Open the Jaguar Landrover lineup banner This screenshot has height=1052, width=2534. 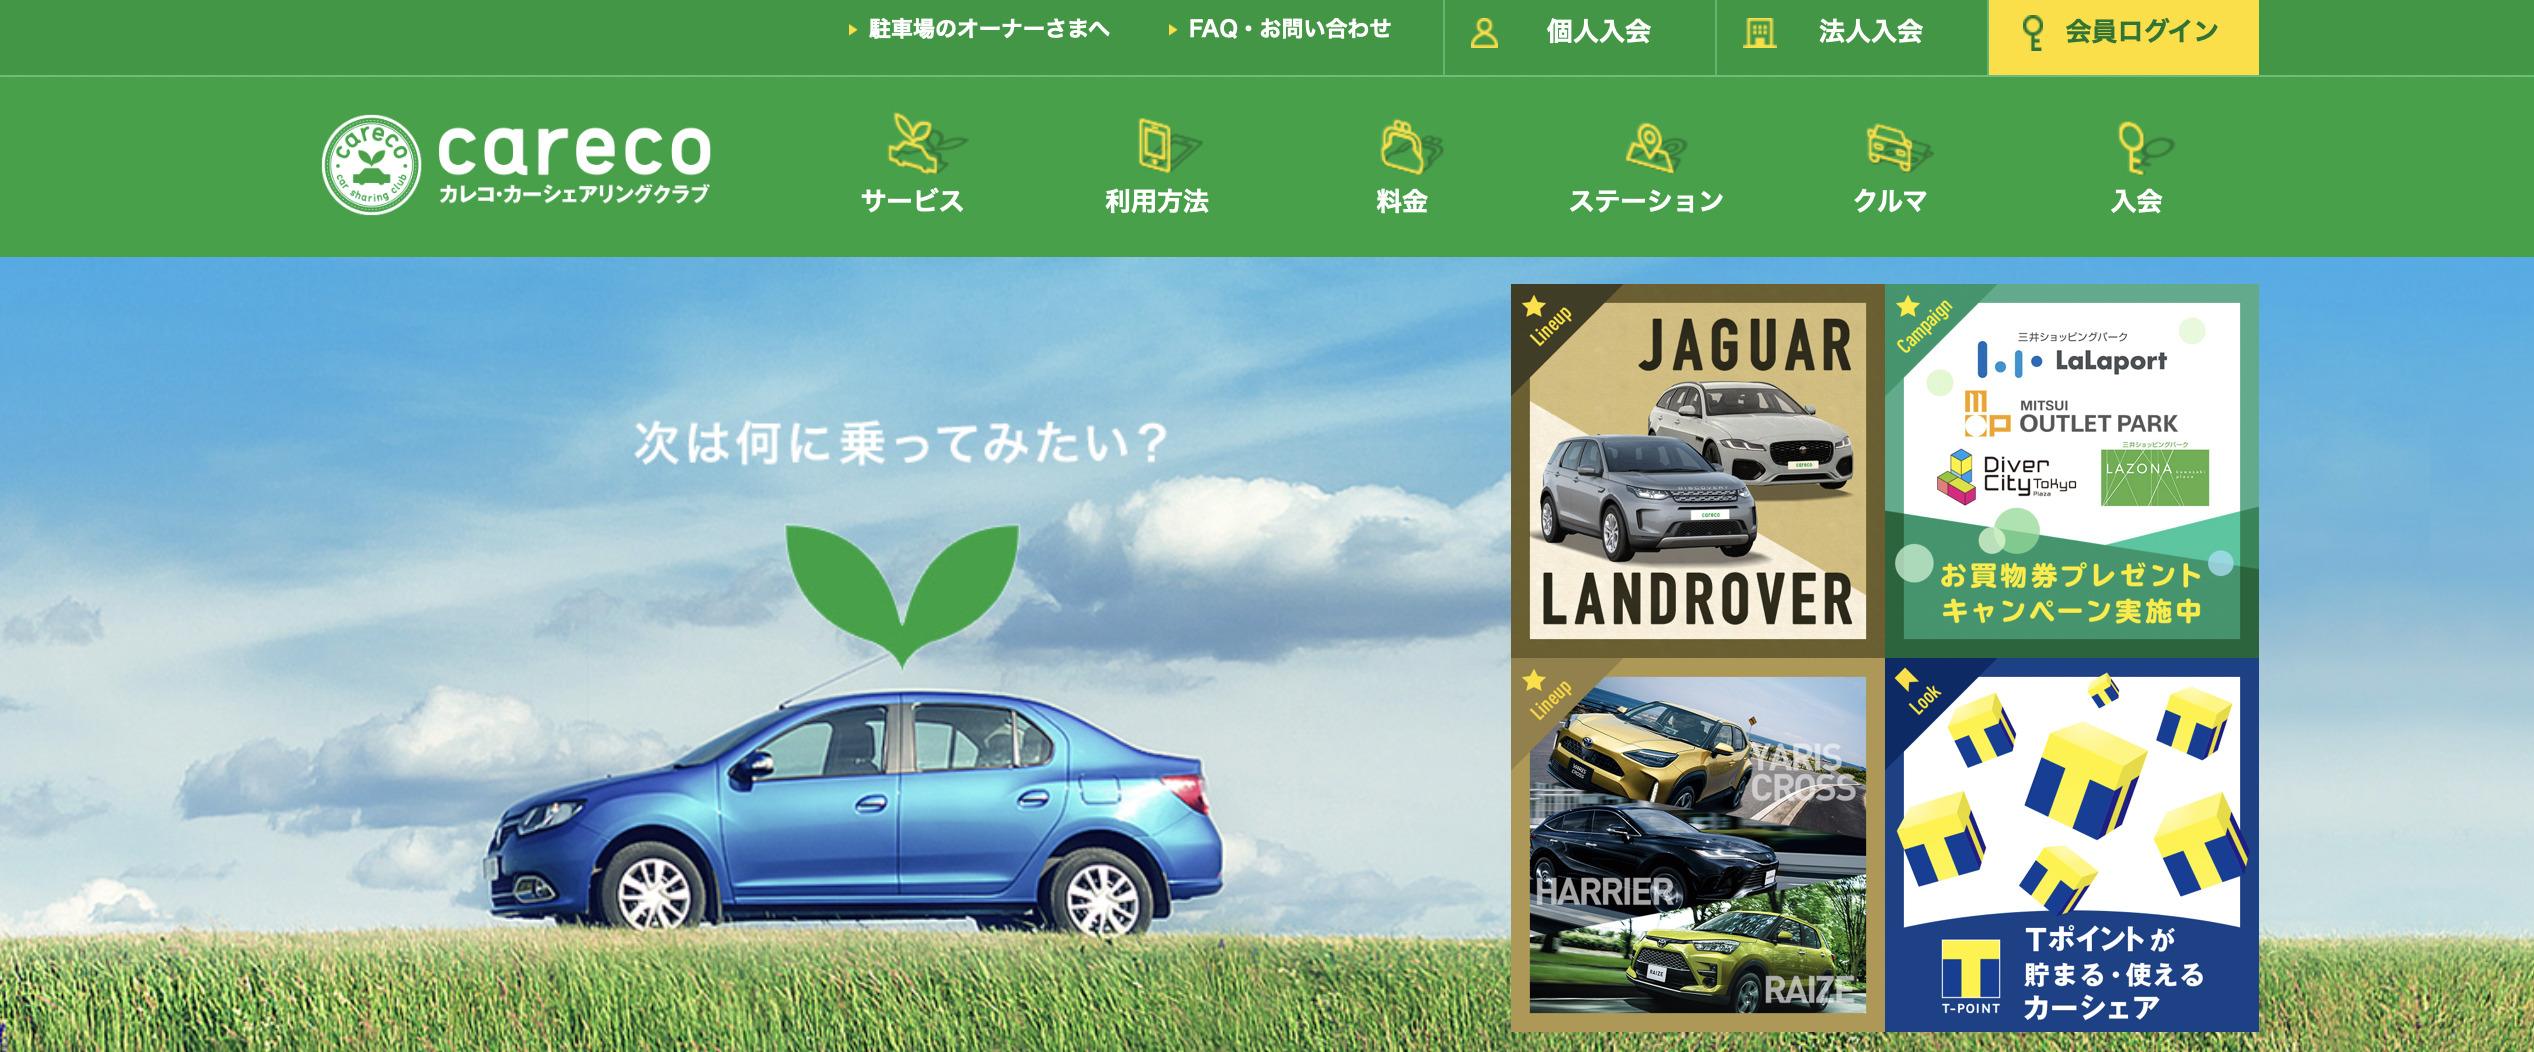pyautogui.click(x=1698, y=471)
